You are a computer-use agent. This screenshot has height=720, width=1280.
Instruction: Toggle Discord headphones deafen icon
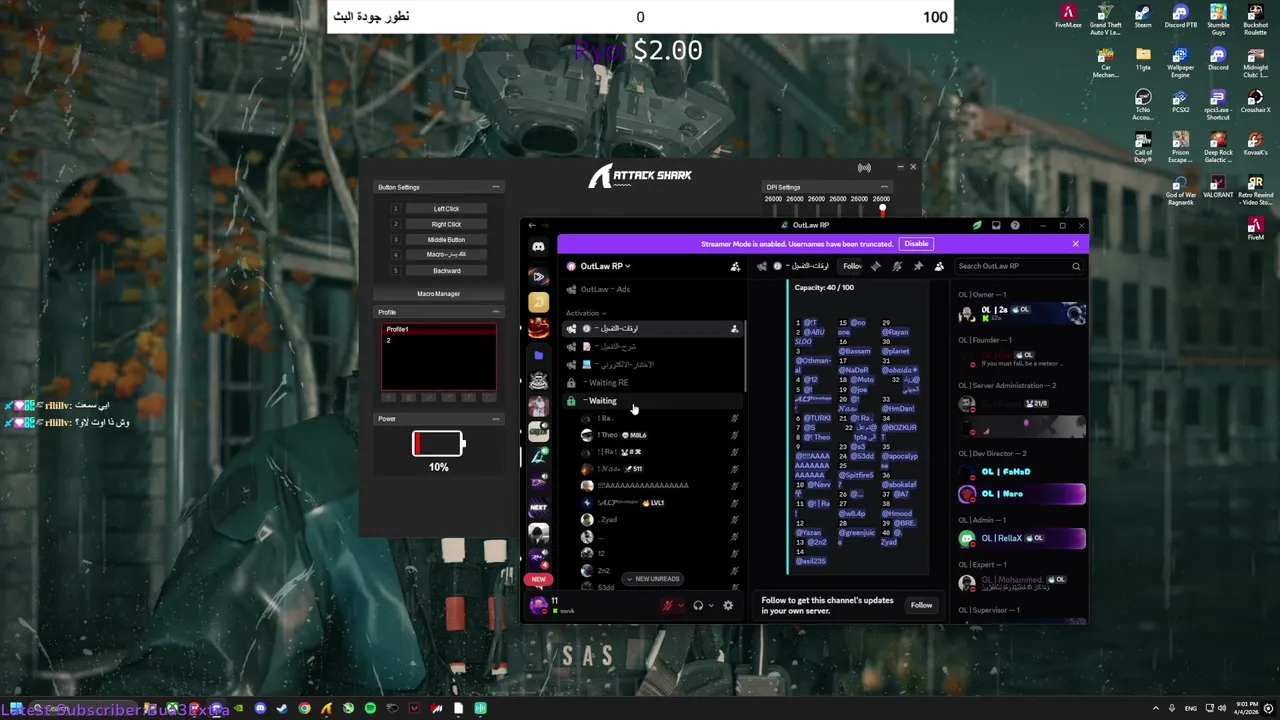click(698, 605)
